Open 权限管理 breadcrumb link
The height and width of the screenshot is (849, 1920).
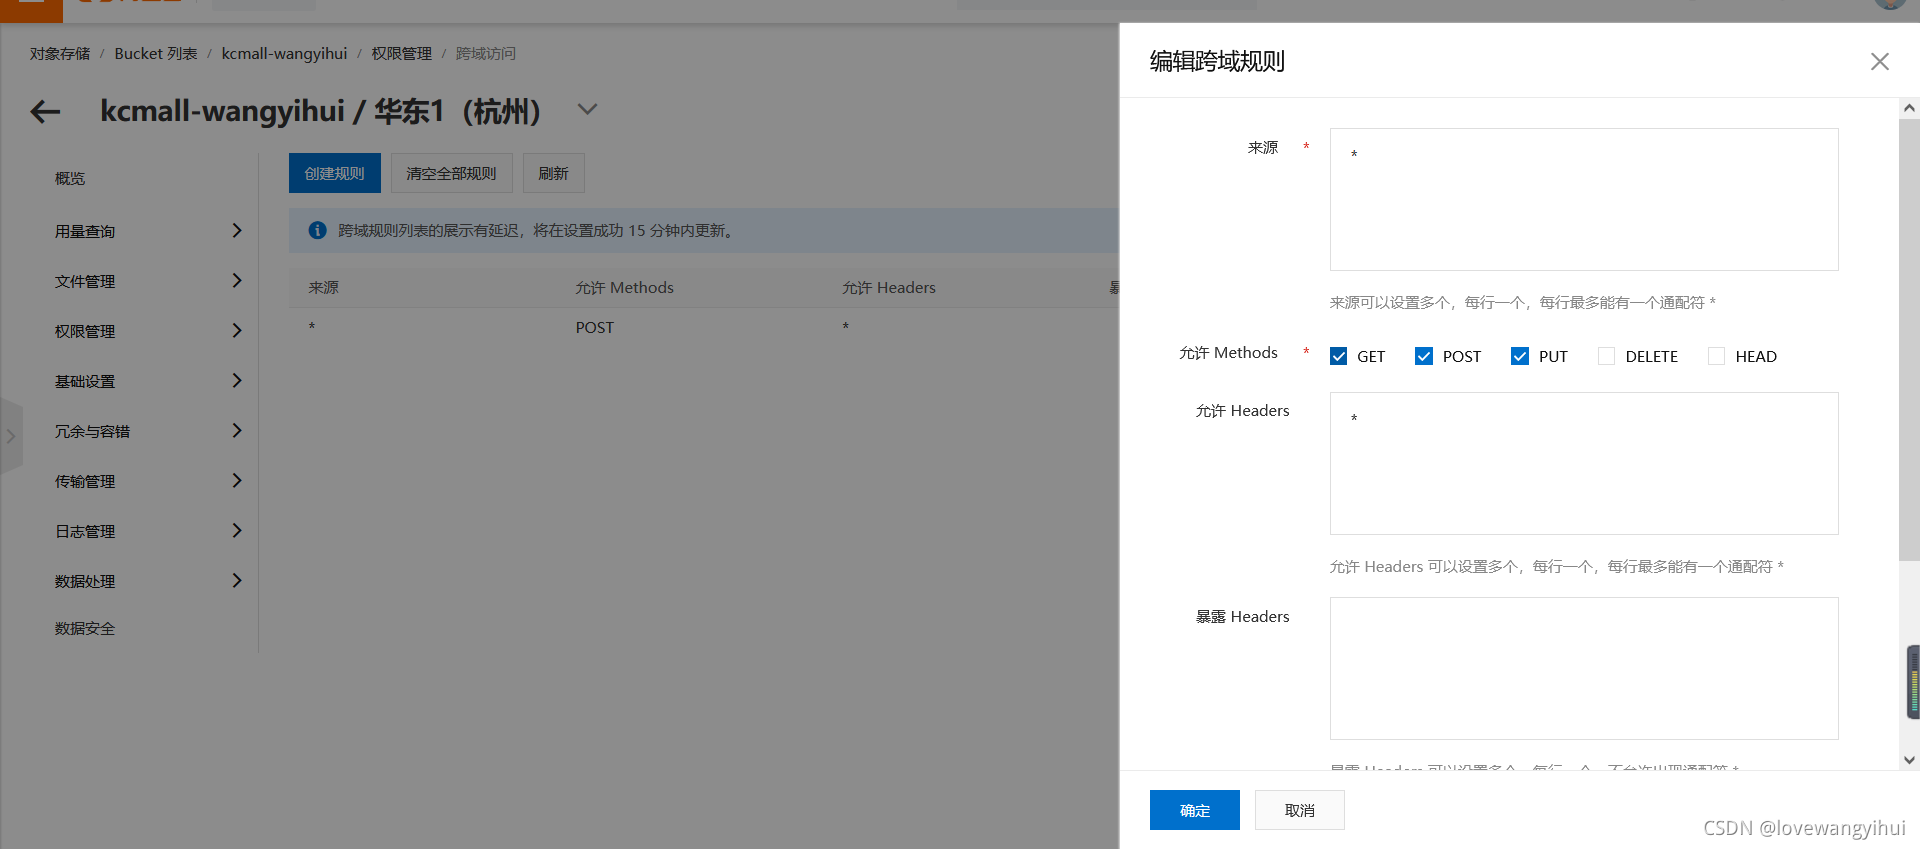[402, 53]
